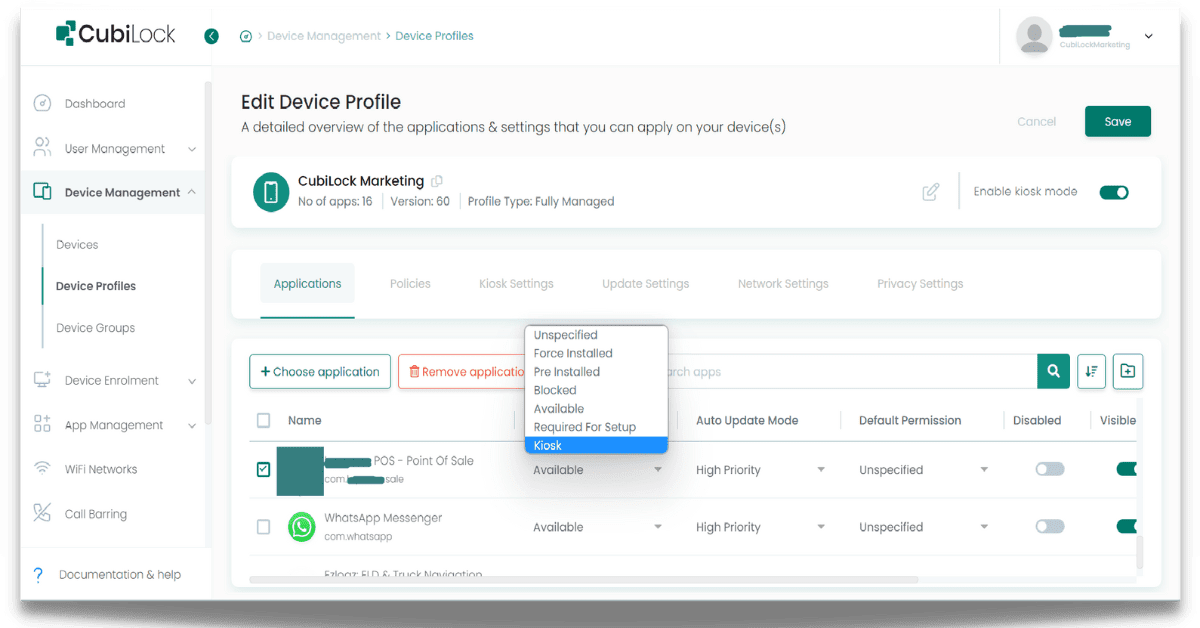Open Default Permission dropdown for WhatsApp row
The width and height of the screenshot is (1200, 628).
[923, 527]
